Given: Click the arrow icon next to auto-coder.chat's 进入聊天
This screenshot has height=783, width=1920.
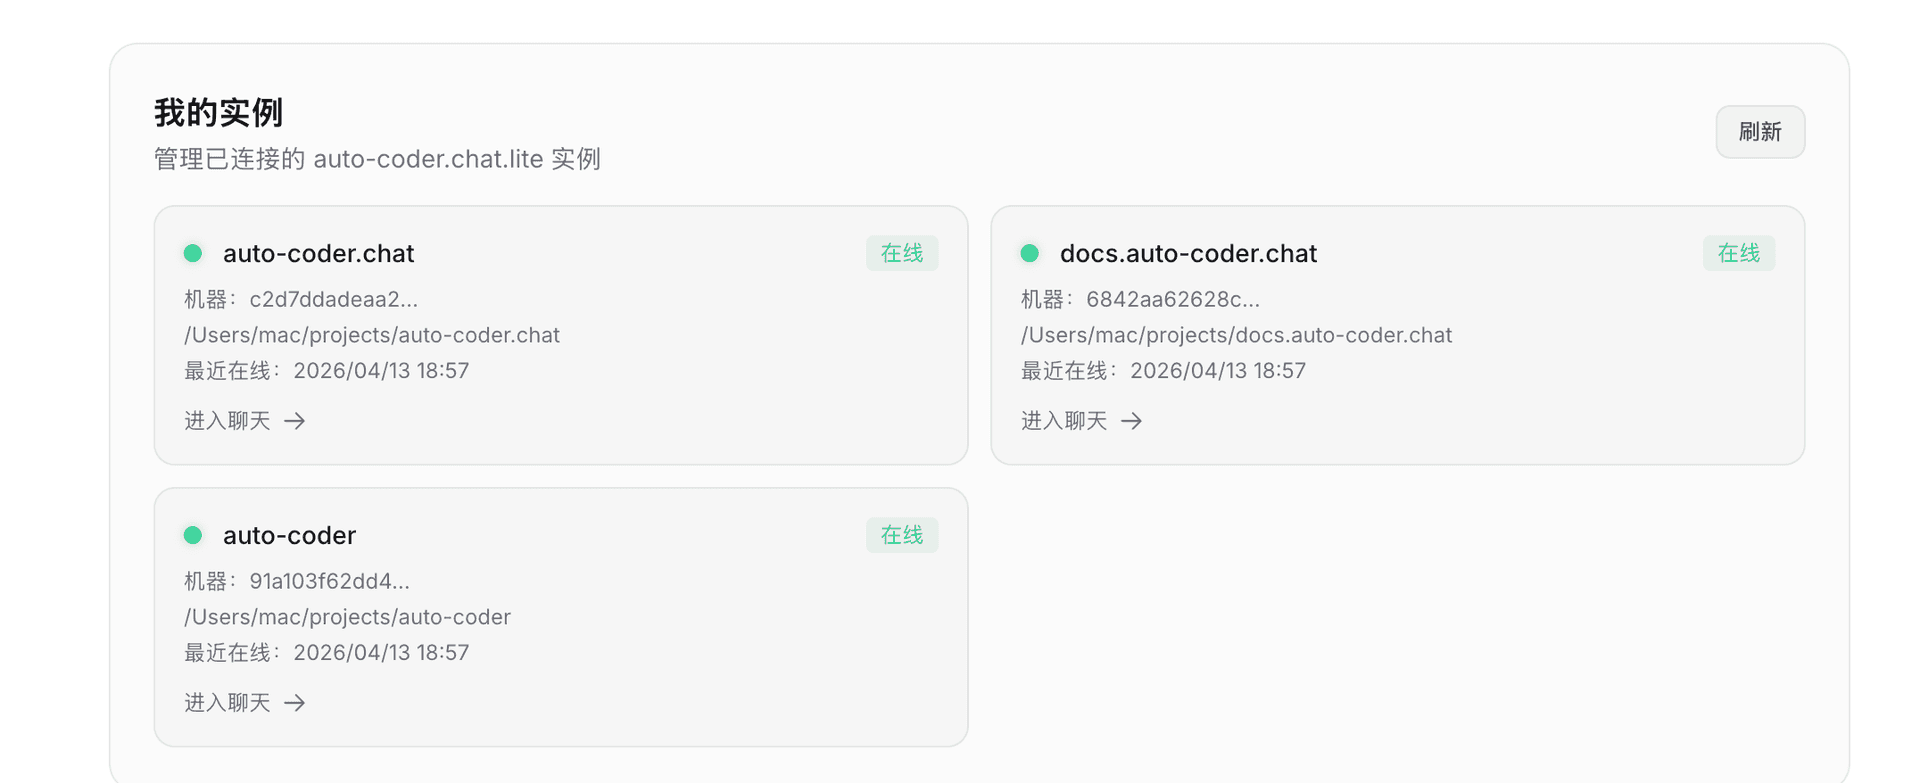Looking at the screenshot, I should pos(295,421).
